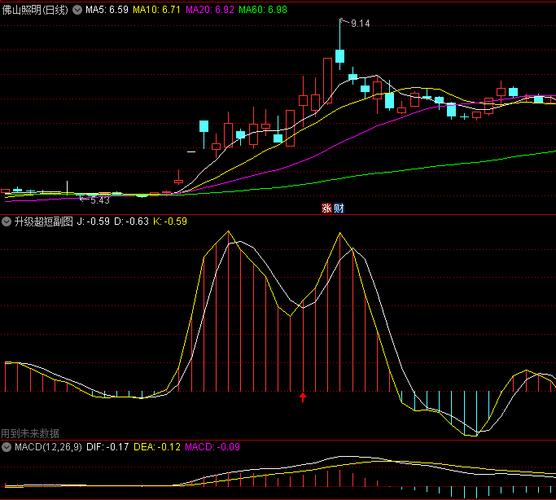Select the 5.43 low price label
556x500 pixels.
pos(100,200)
